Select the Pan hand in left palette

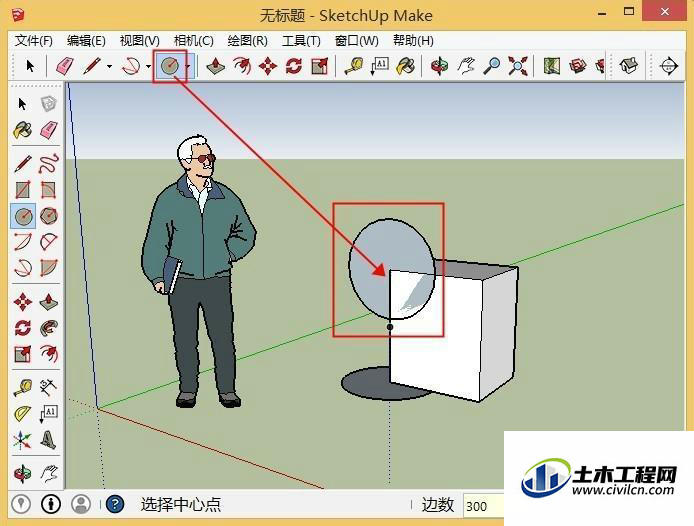point(49,473)
